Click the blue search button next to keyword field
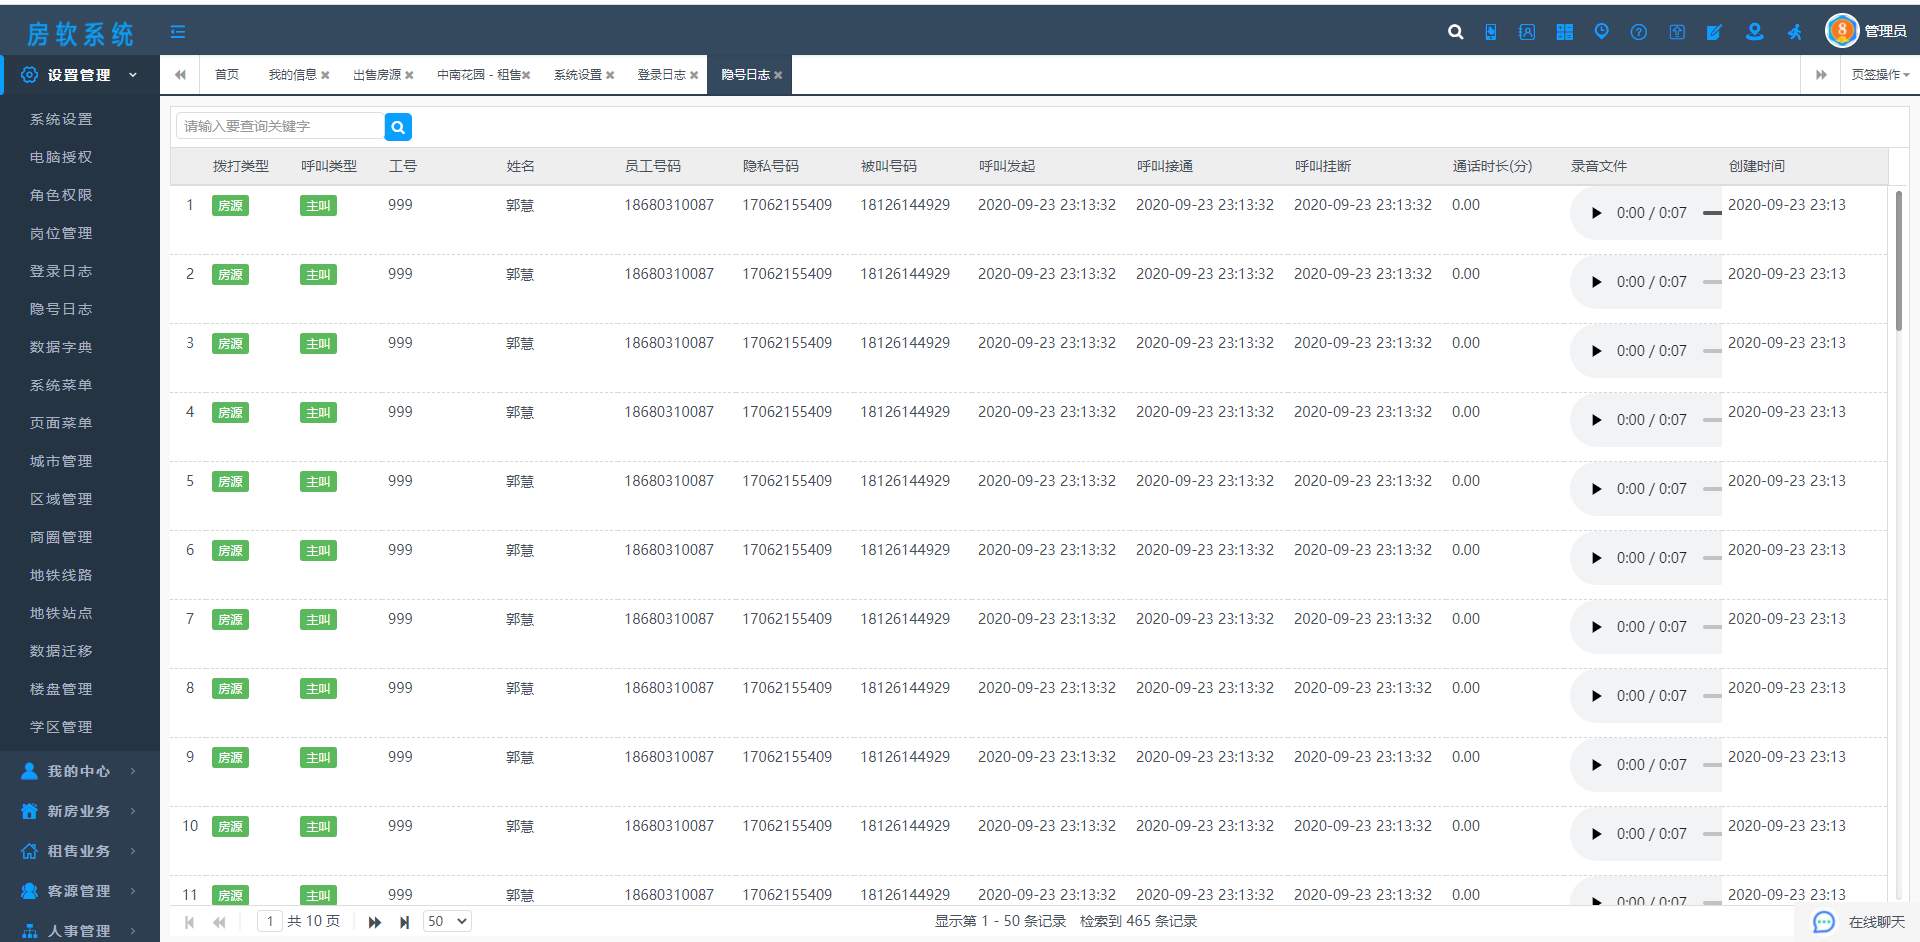This screenshot has width=1920, height=942. (398, 126)
